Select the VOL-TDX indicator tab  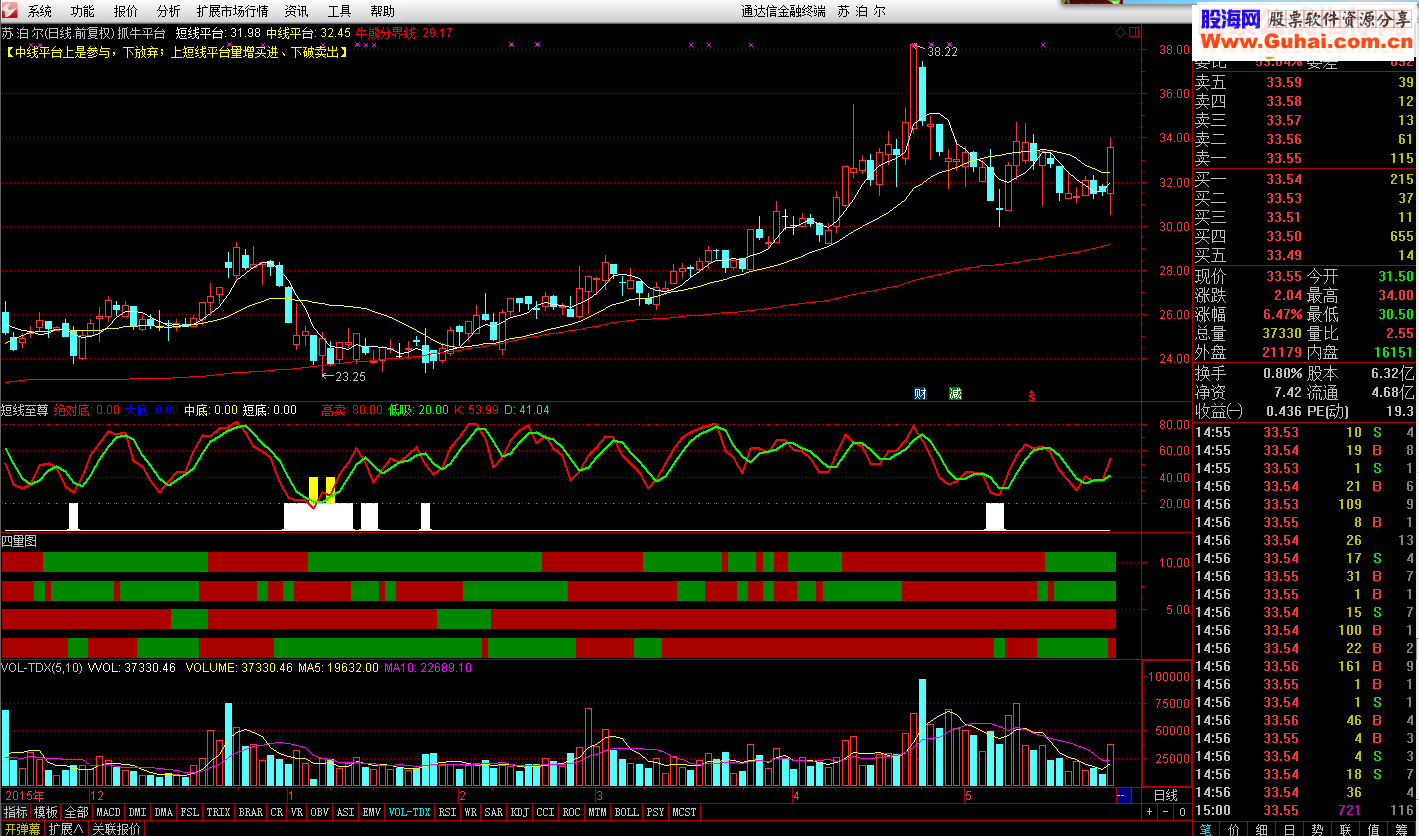[409, 812]
